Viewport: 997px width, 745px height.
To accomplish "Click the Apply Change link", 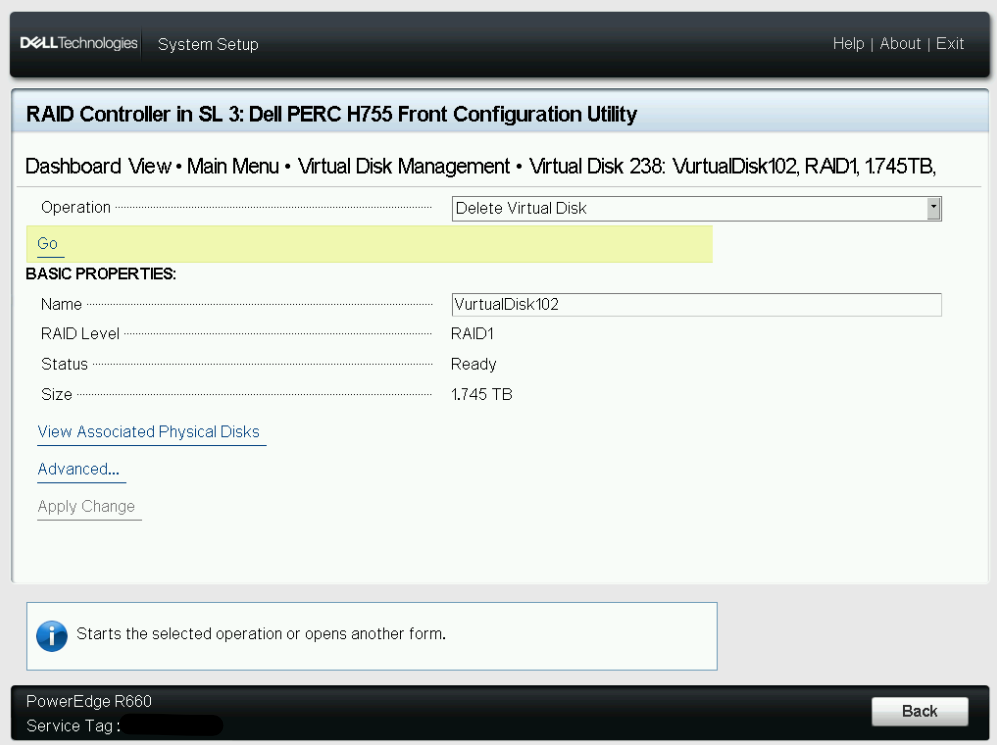I will click(86, 507).
